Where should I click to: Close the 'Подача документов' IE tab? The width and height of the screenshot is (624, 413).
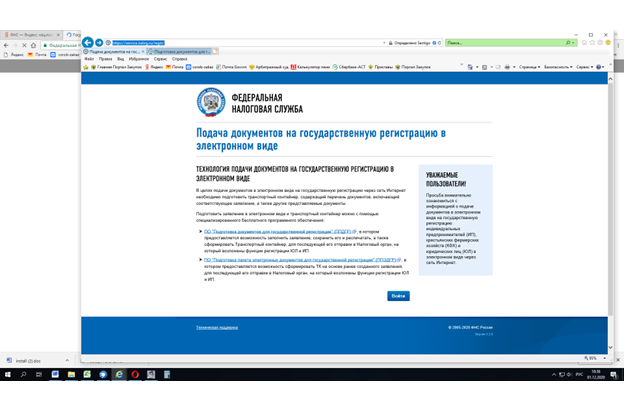143,51
